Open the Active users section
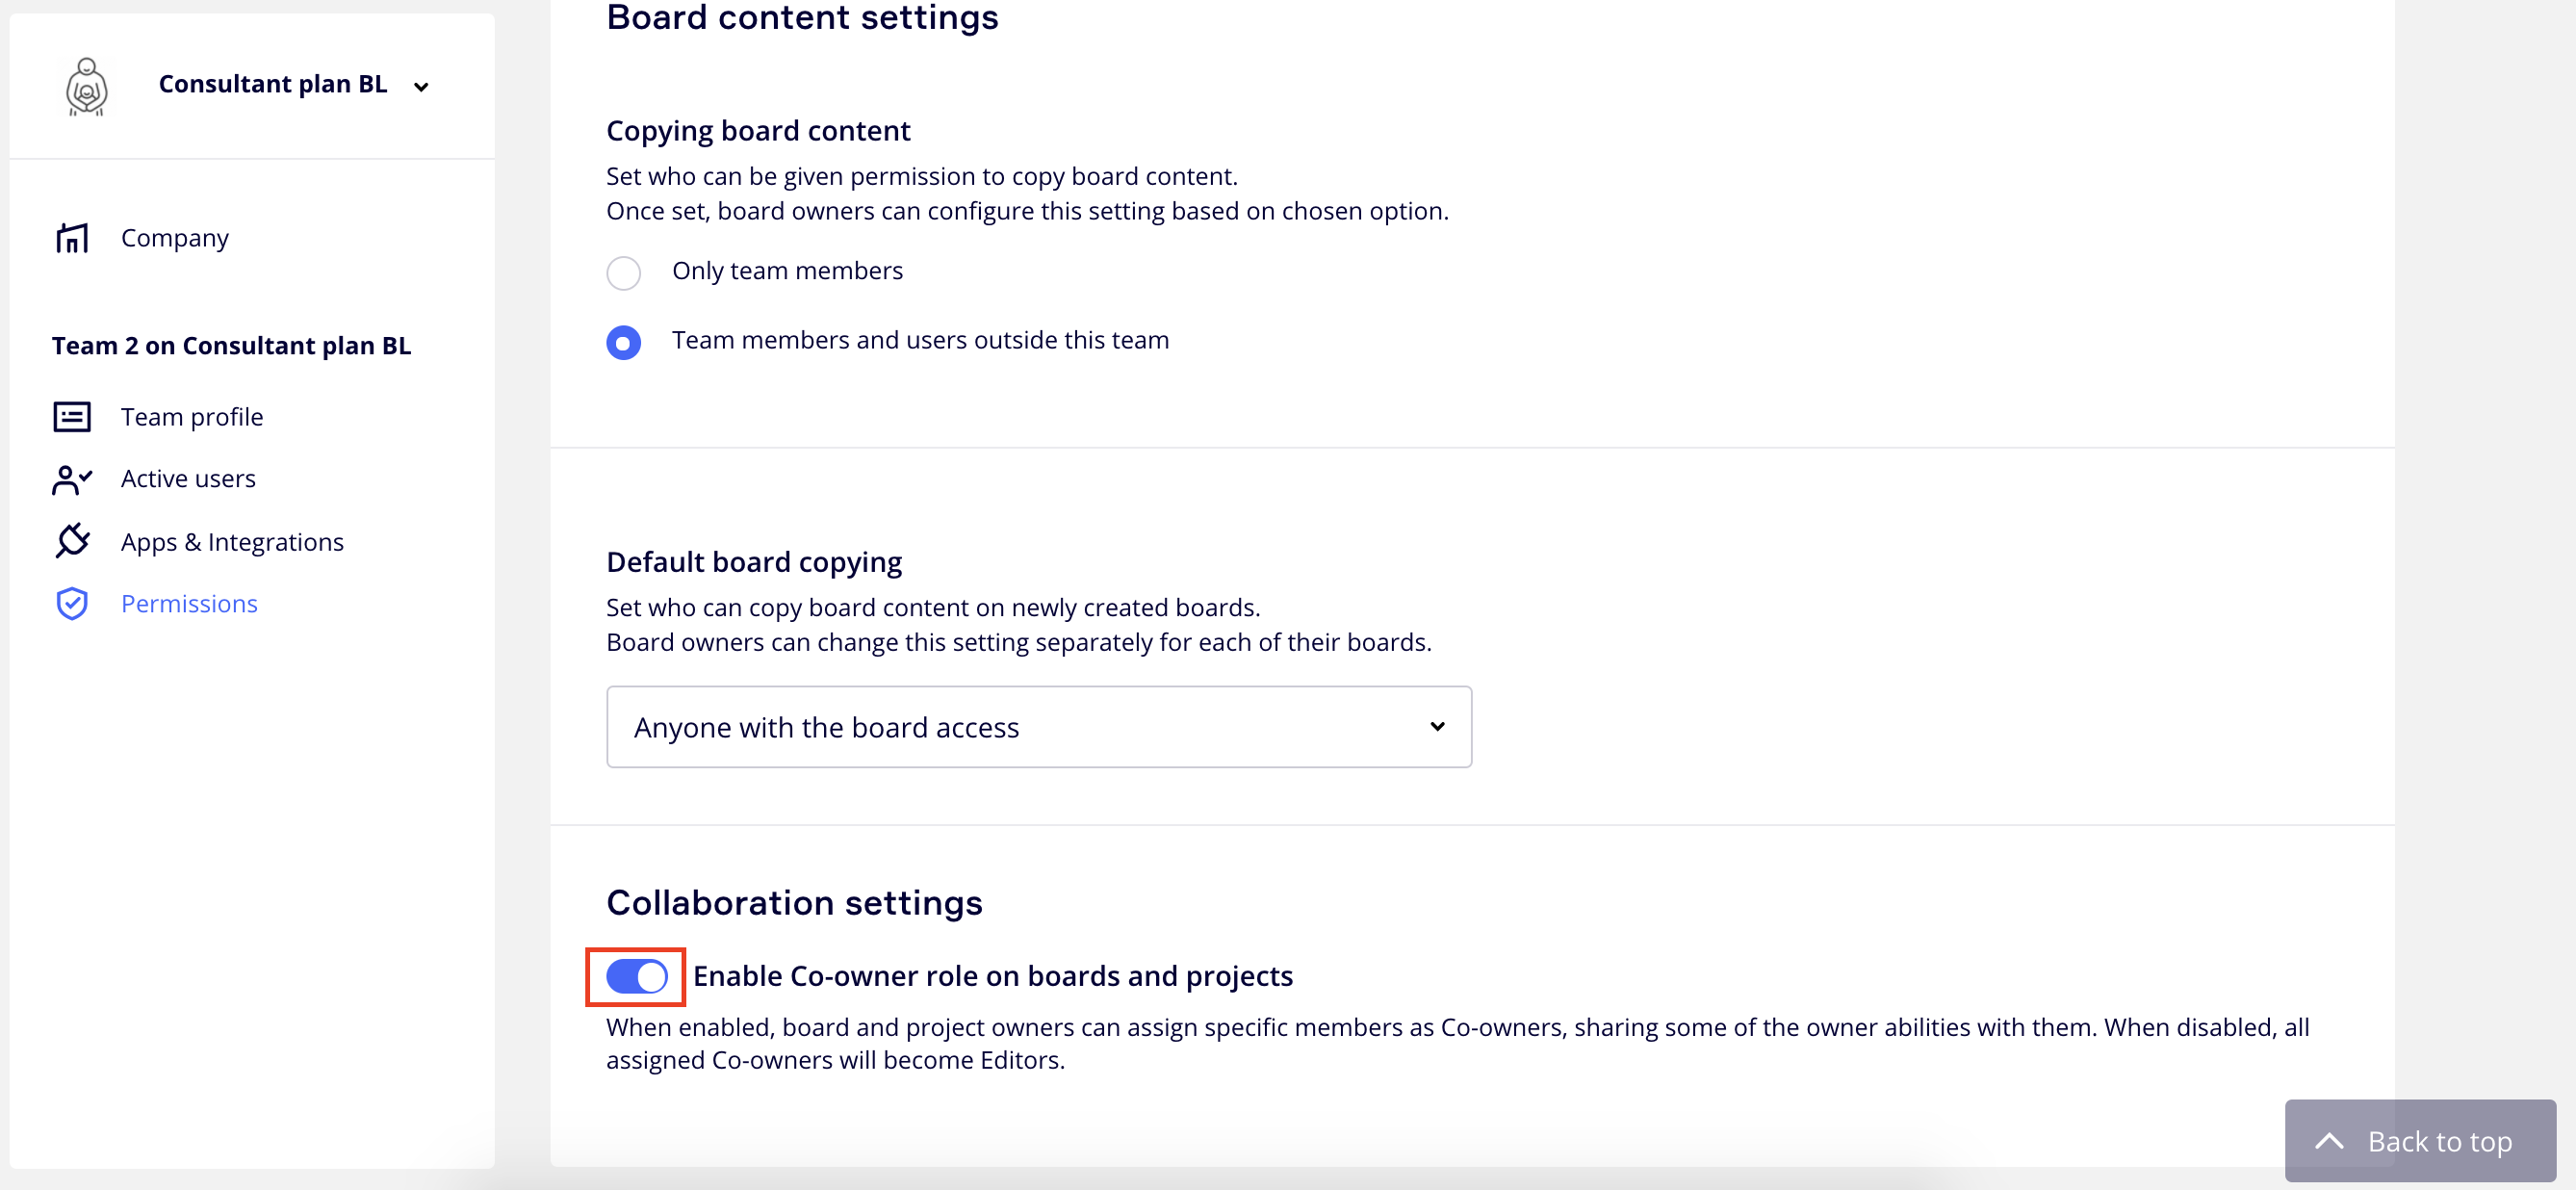 (188, 479)
